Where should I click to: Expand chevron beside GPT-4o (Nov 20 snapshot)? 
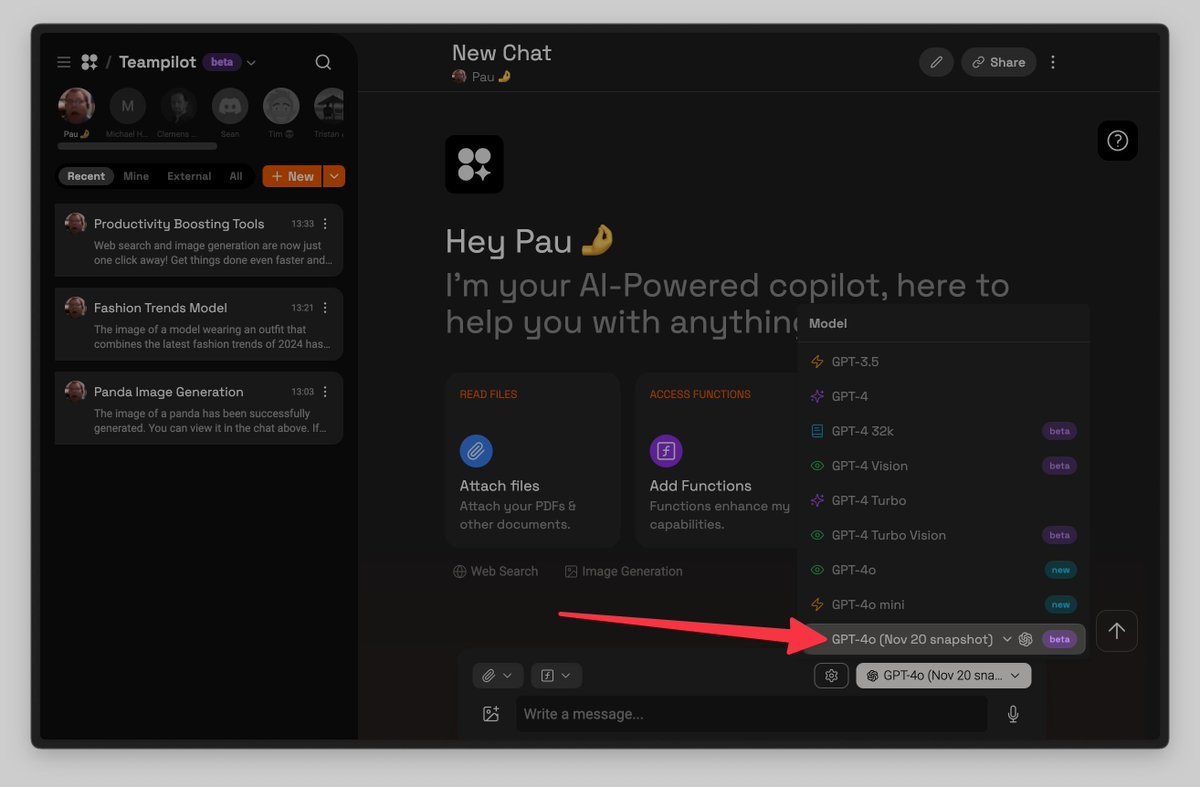pyautogui.click(x=1007, y=639)
